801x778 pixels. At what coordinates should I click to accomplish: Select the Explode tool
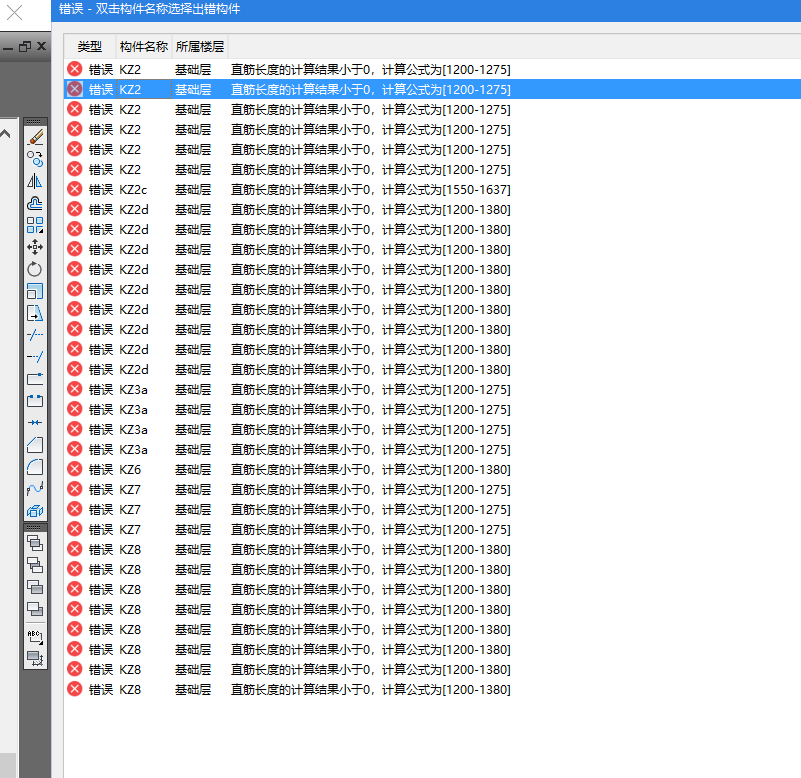(35, 511)
